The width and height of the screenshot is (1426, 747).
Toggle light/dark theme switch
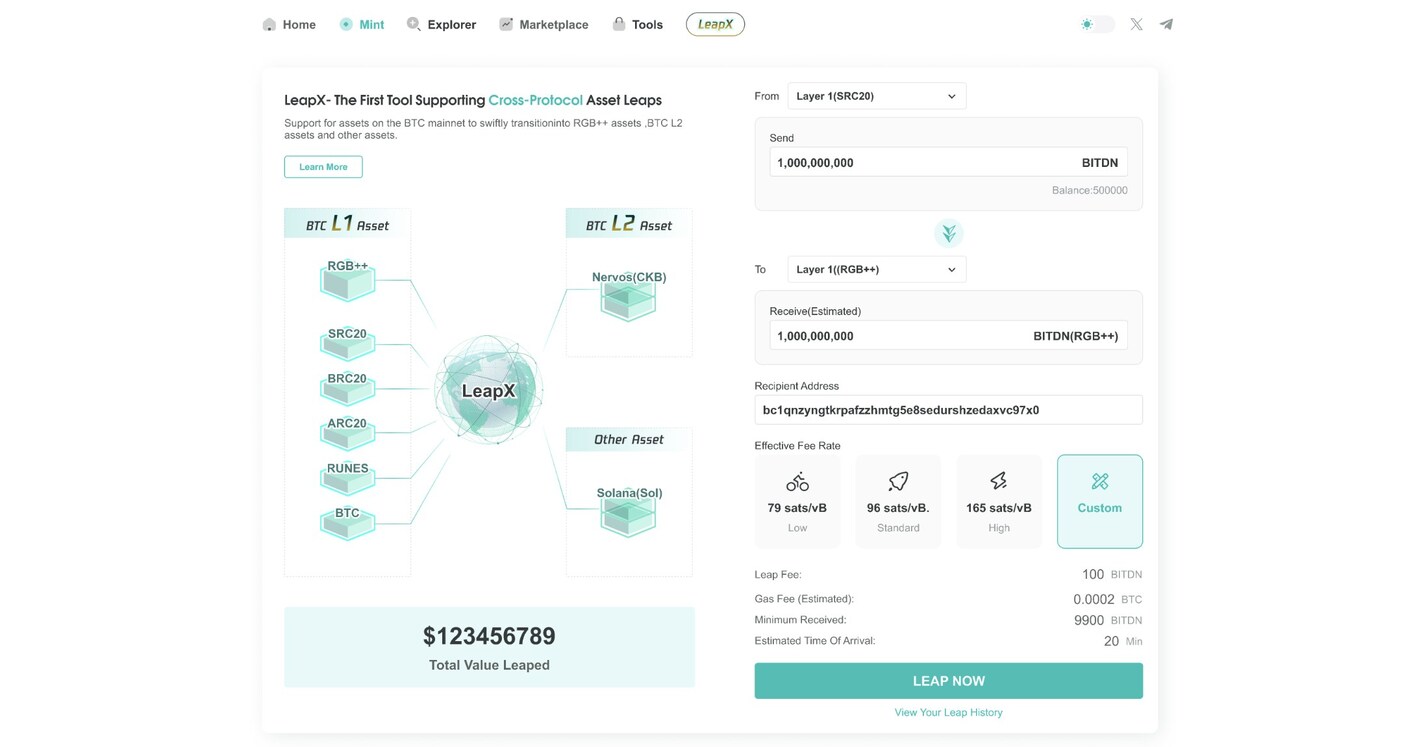(1096, 23)
